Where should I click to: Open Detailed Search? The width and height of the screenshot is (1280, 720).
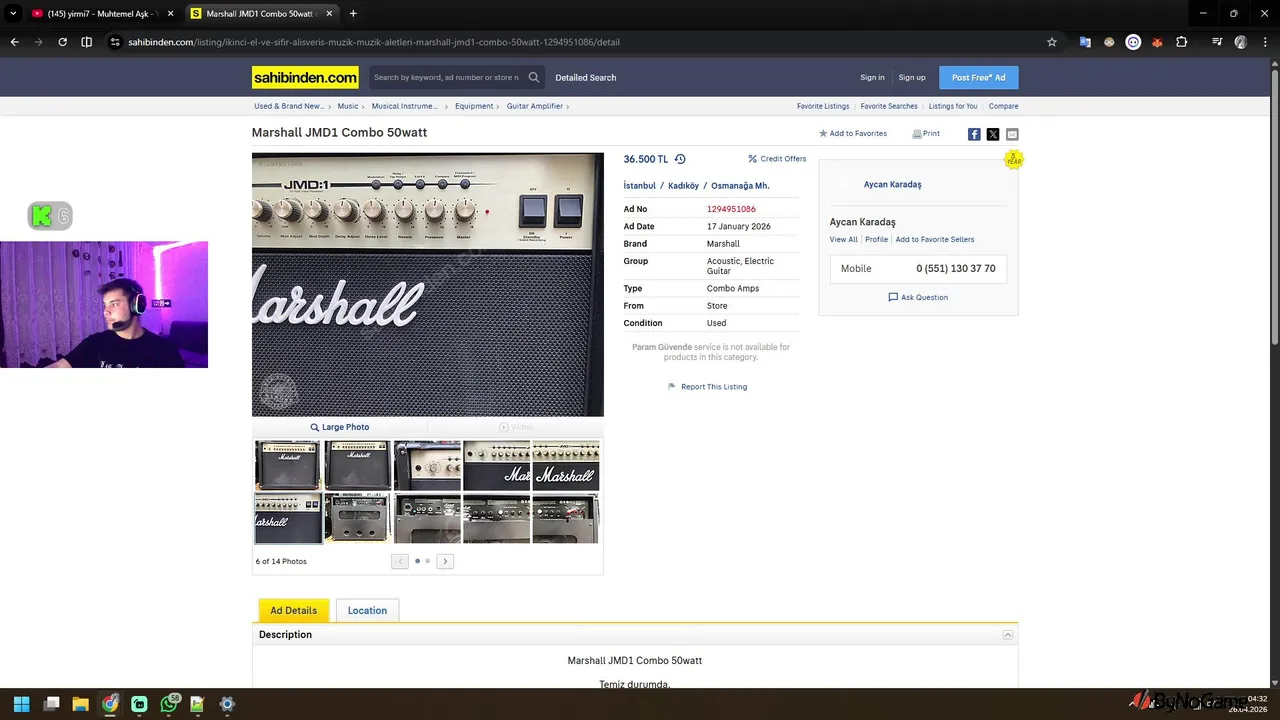586,77
